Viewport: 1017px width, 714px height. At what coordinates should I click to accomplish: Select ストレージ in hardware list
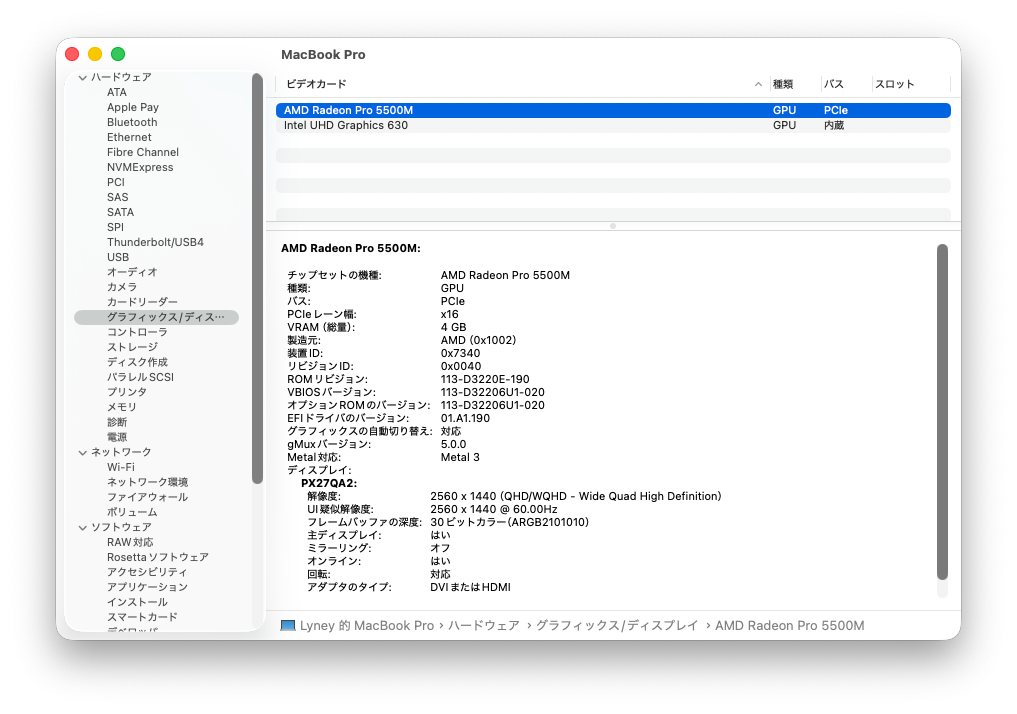tap(132, 347)
